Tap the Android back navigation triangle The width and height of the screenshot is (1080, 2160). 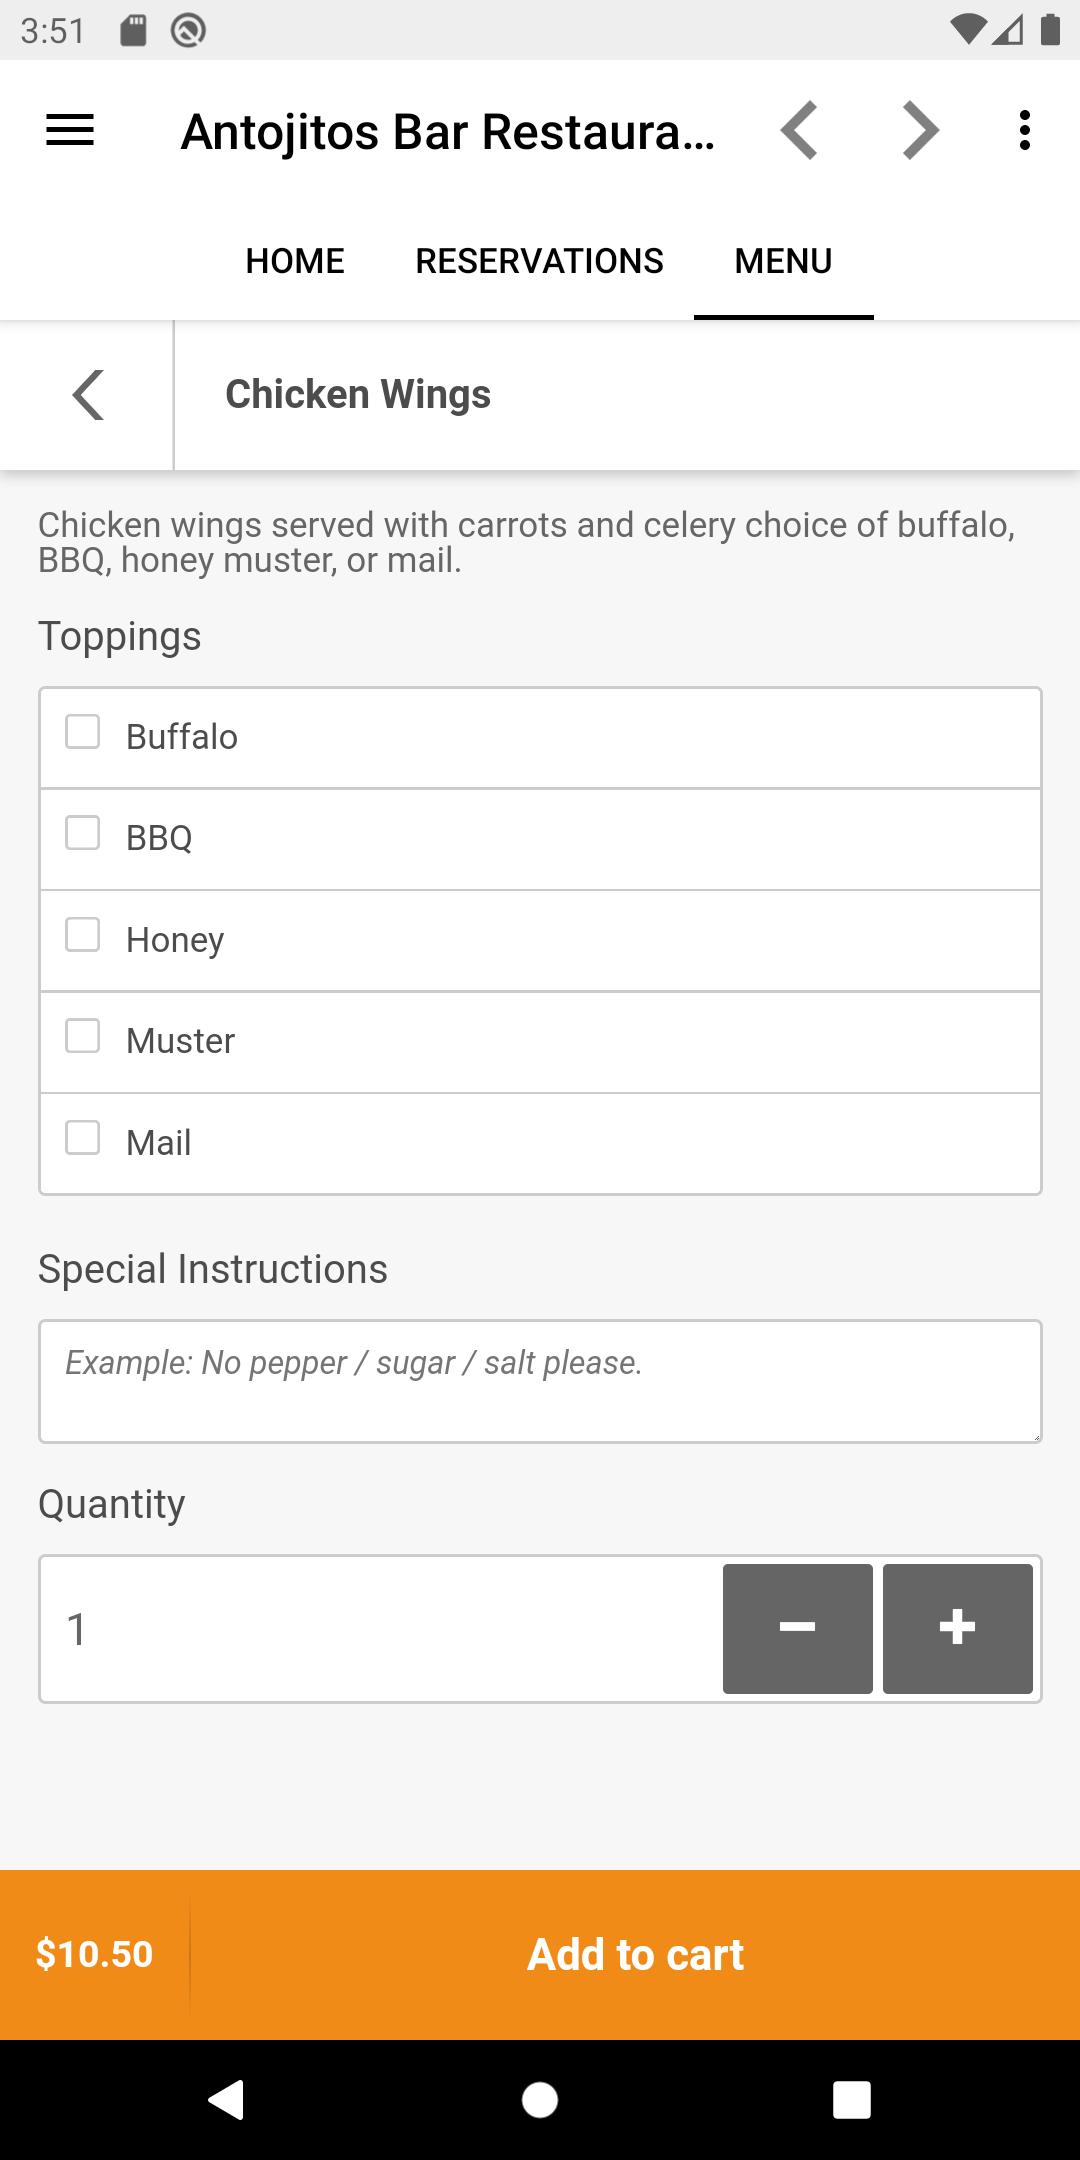[x=227, y=2099]
